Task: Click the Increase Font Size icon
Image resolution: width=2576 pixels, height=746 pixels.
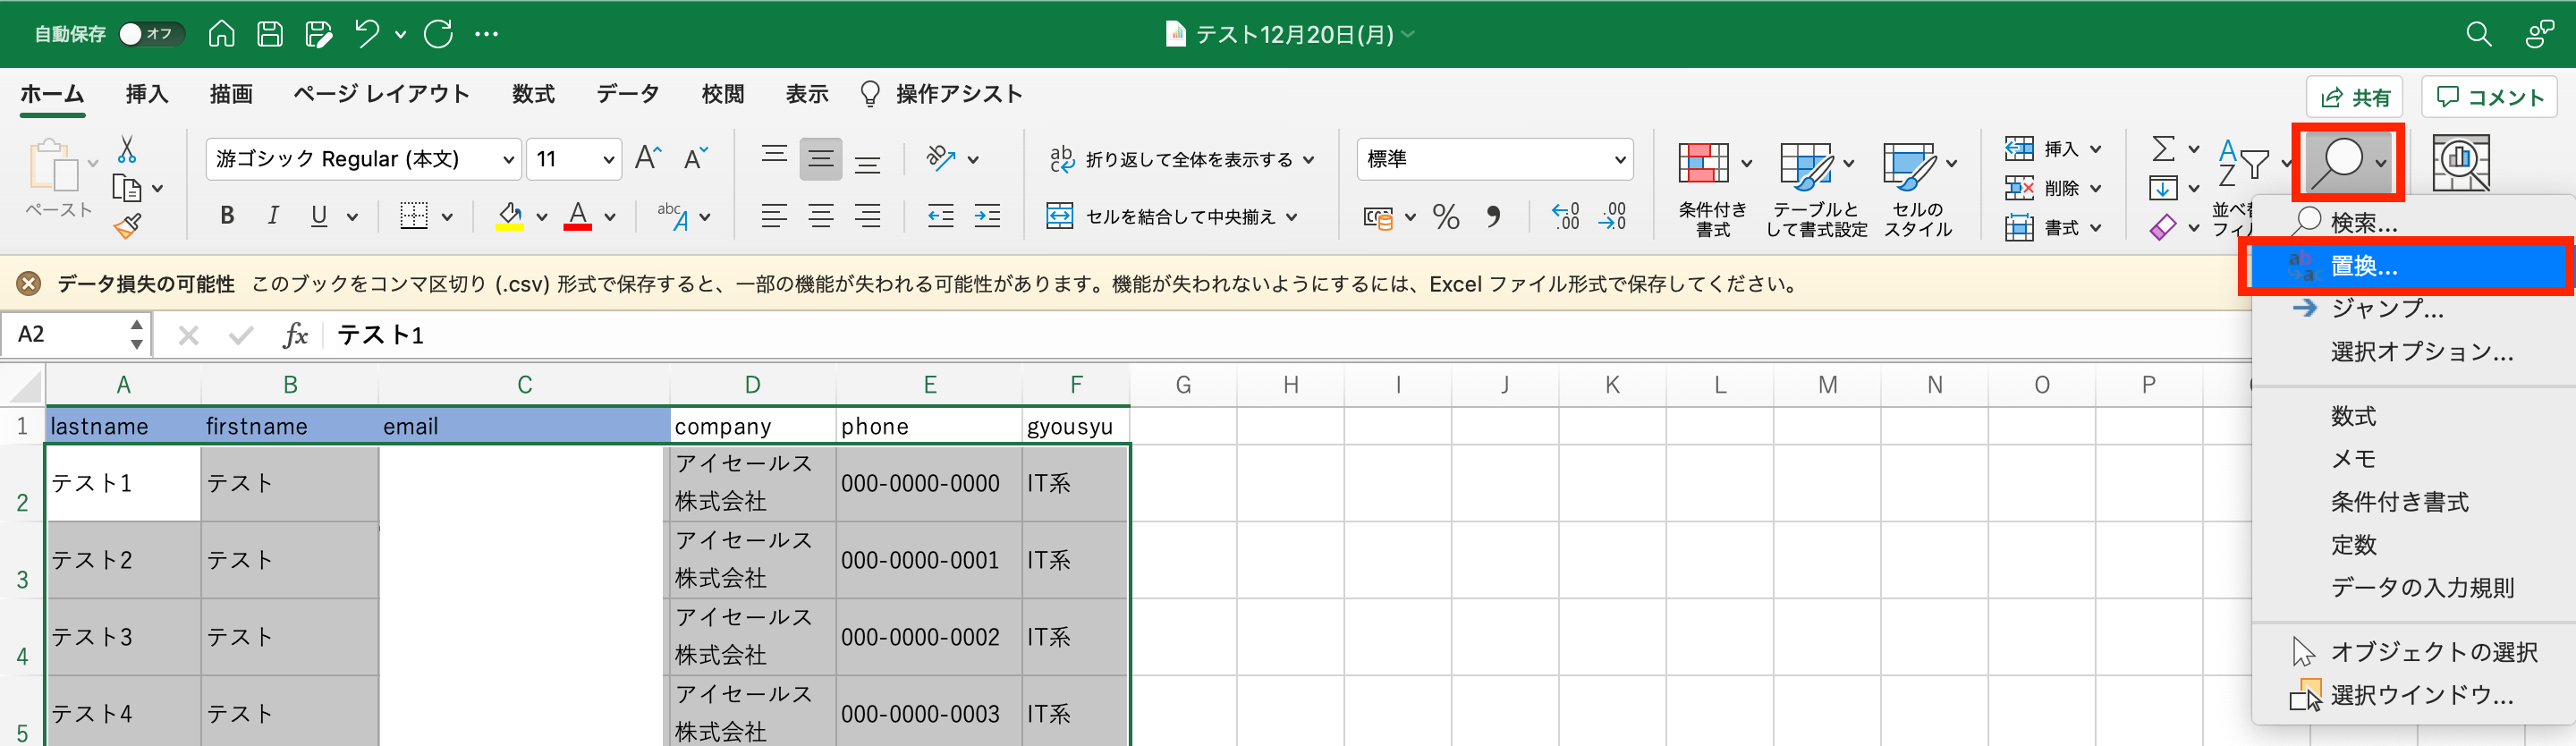Action: tap(647, 158)
